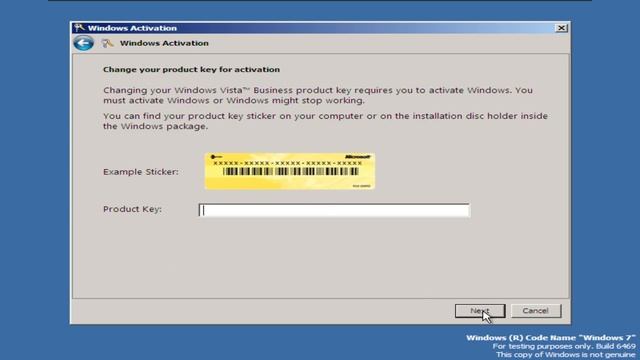Click the Windows (R) Code Name "Windows 7" text
This screenshot has height=360, width=640.
click(x=551, y=338)
